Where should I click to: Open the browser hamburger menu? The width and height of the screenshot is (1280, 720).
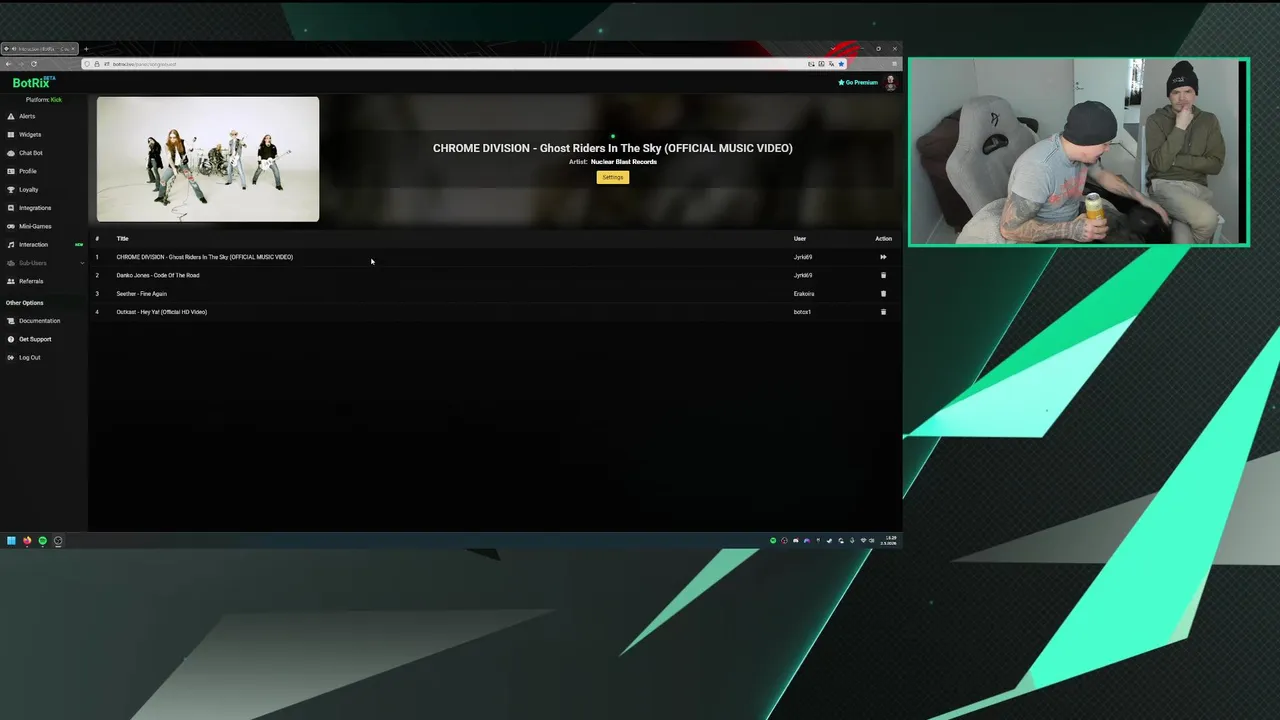pos(894,64)
